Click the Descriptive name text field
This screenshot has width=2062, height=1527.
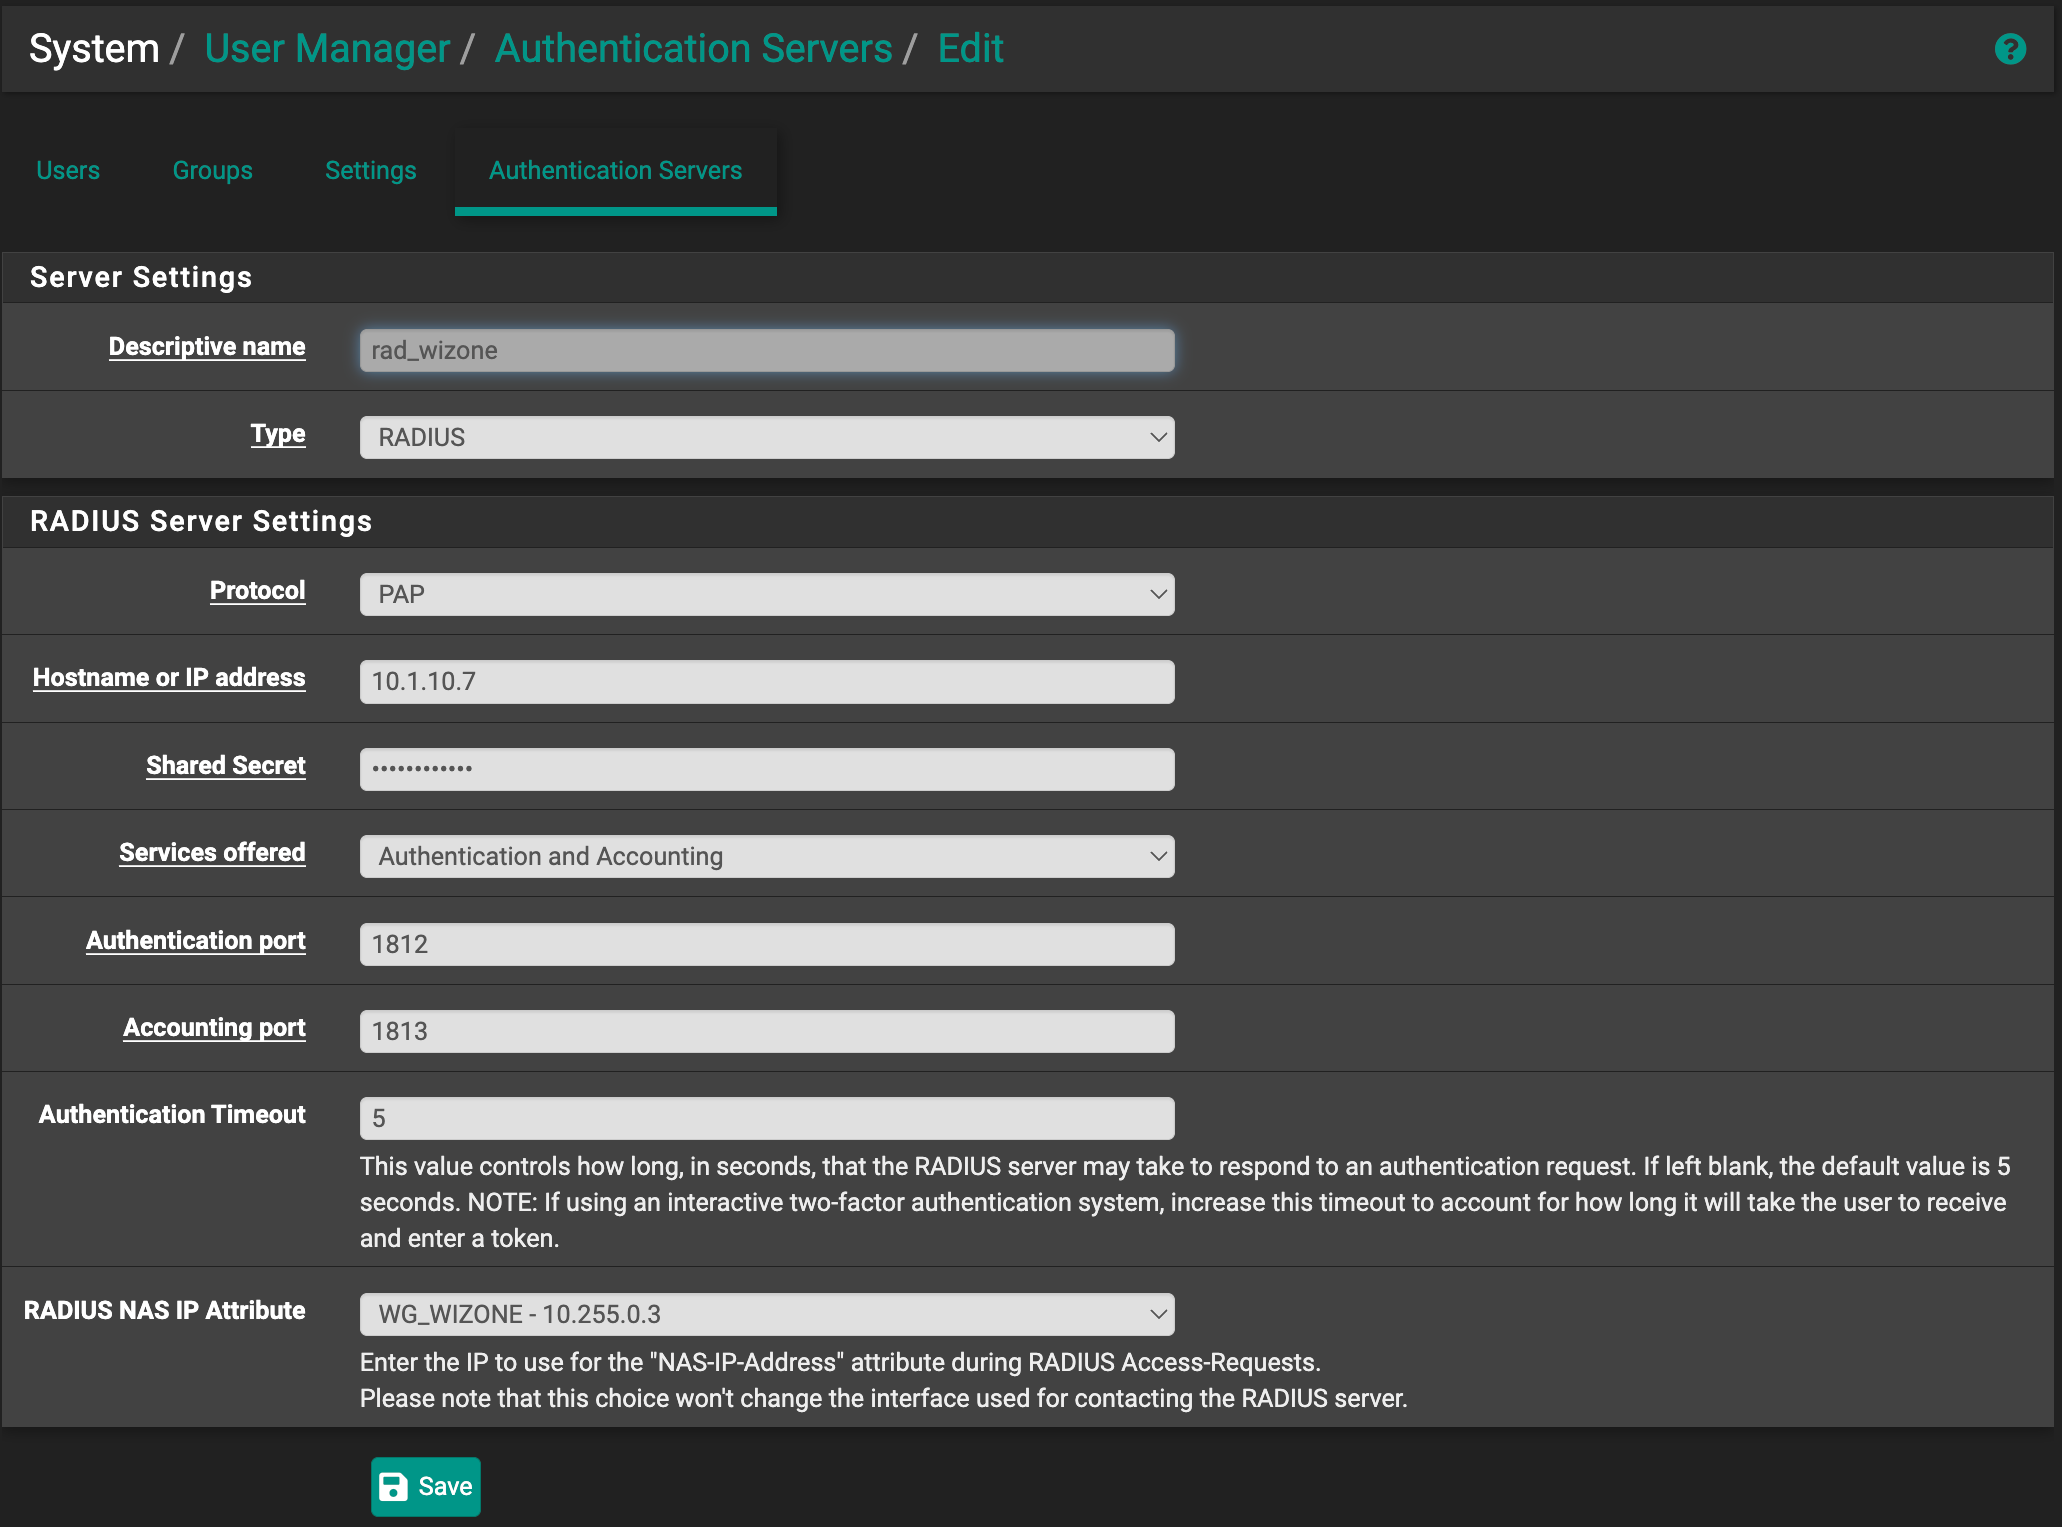point(766,350)
